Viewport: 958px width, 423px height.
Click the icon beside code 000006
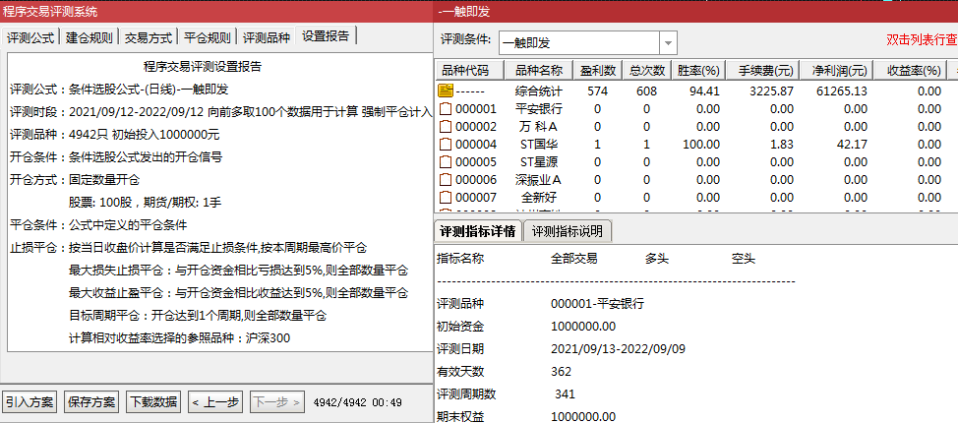pyautogui.click(x=446, y=180)
